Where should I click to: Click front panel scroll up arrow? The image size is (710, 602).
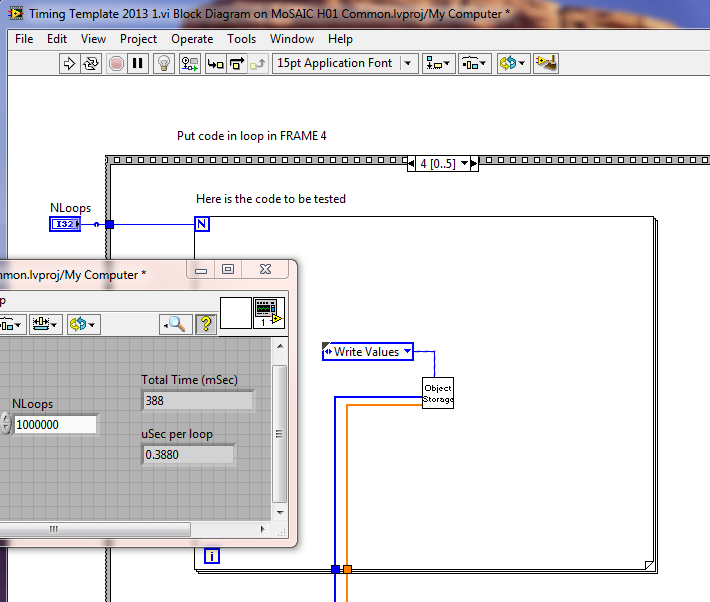tap(280, 347)
